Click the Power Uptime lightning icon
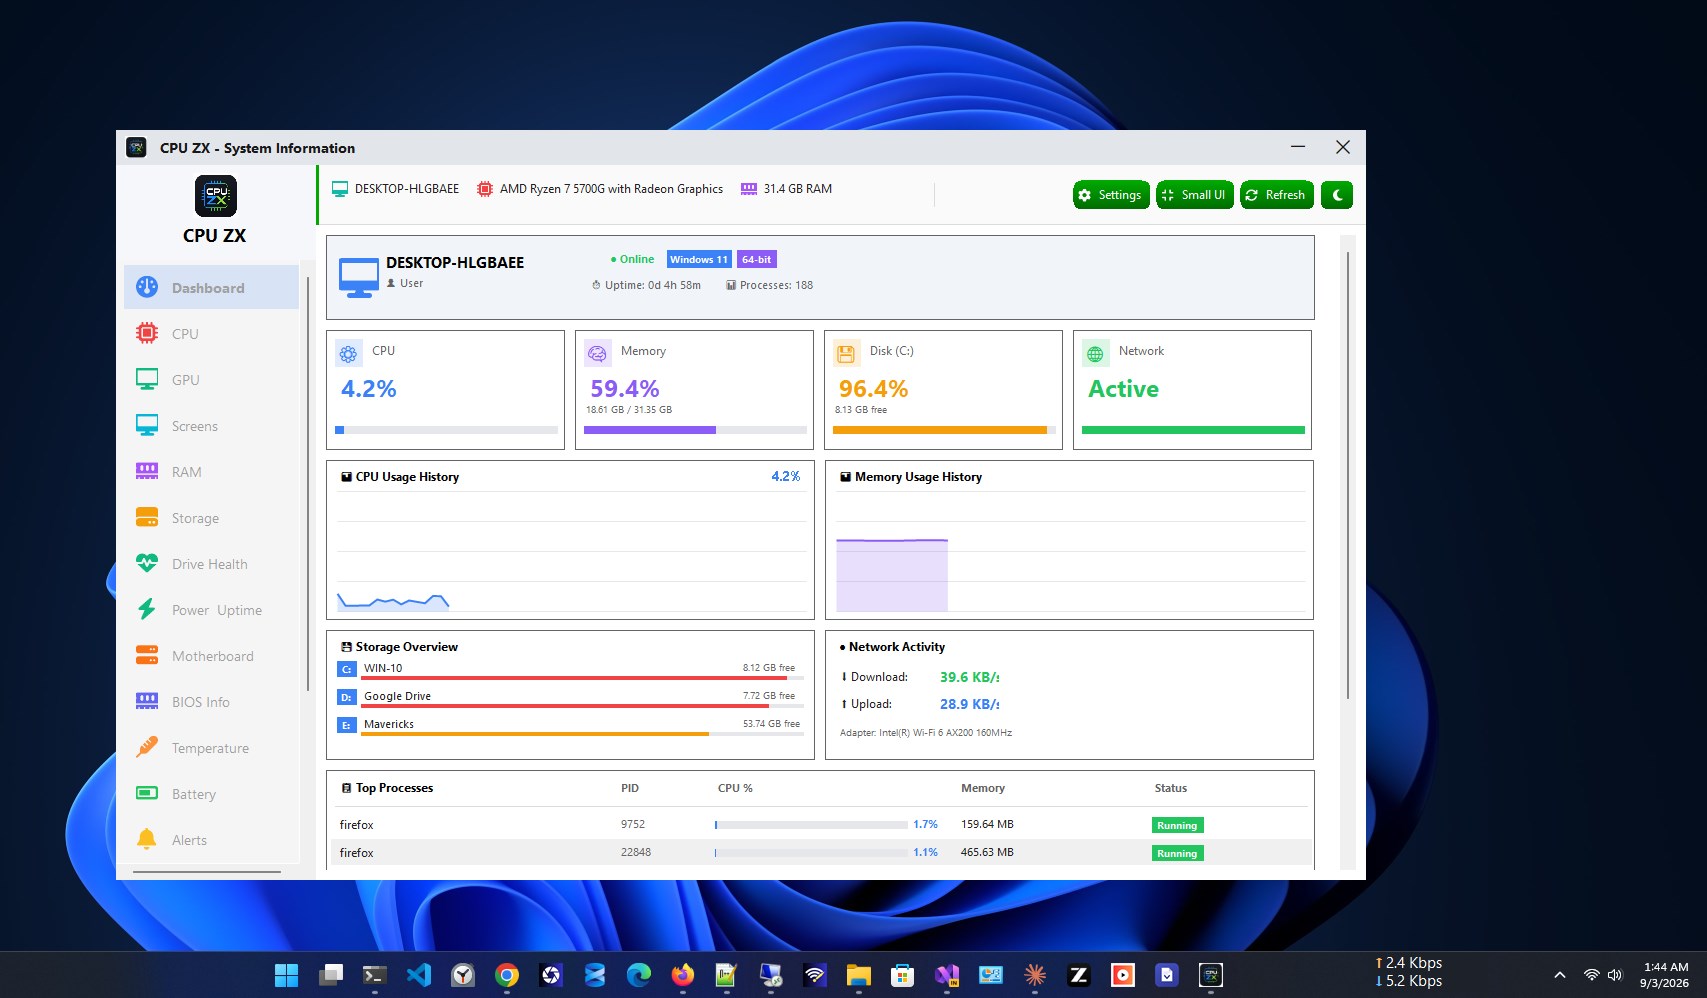This screenshot has height=998, width=1707. (x=147, y=610)
